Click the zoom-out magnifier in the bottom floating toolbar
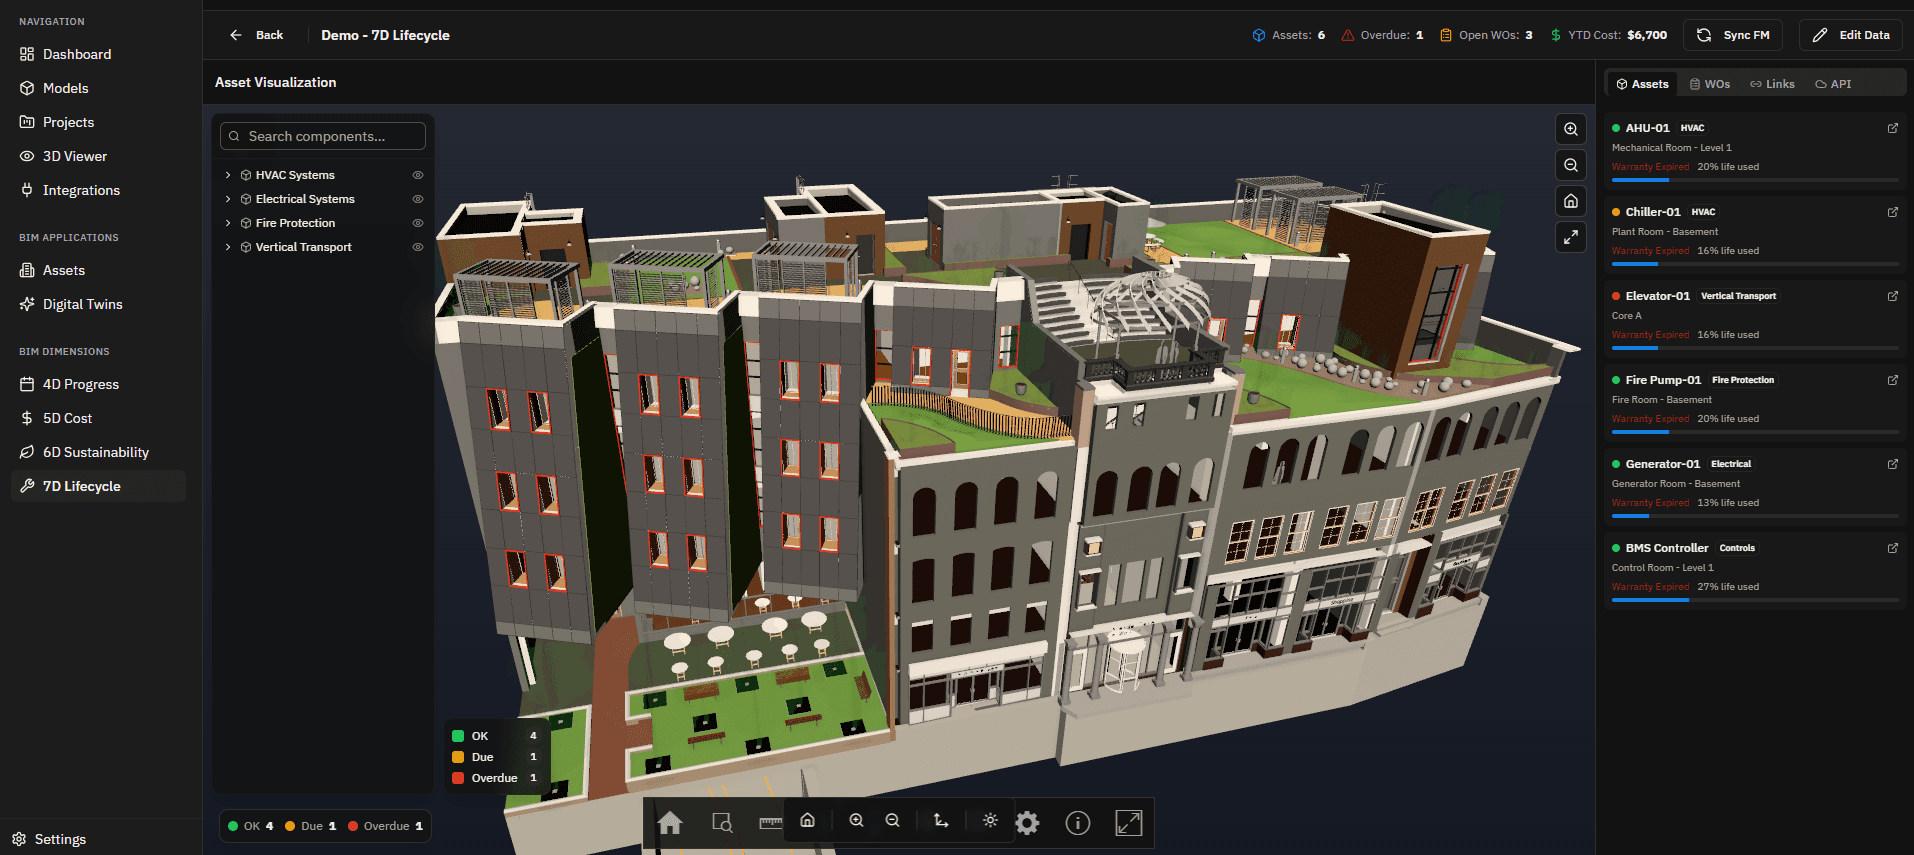The width and height of the screenshot is (1914, 855). pos(893,820)
